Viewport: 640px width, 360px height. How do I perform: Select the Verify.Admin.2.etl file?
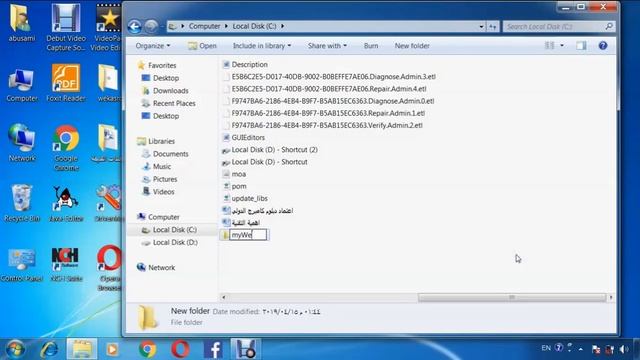(x=327, y=125)
